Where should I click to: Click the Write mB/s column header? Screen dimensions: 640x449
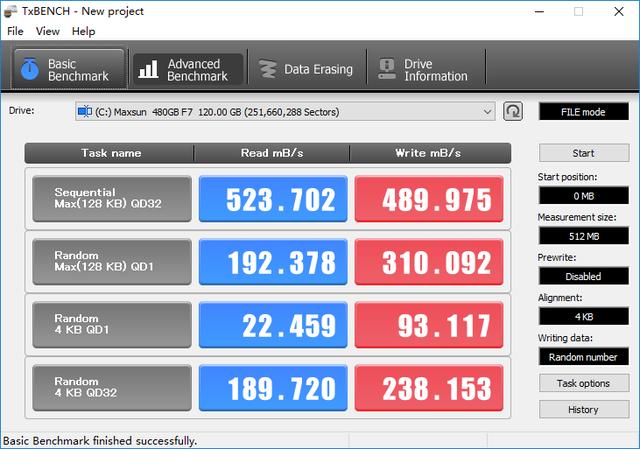[x=430, y=153]
